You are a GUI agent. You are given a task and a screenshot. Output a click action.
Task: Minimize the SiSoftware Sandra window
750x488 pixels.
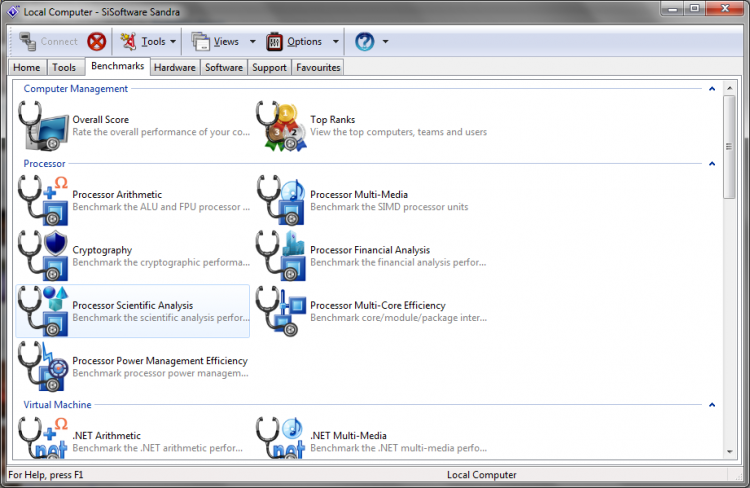(673, 9)
